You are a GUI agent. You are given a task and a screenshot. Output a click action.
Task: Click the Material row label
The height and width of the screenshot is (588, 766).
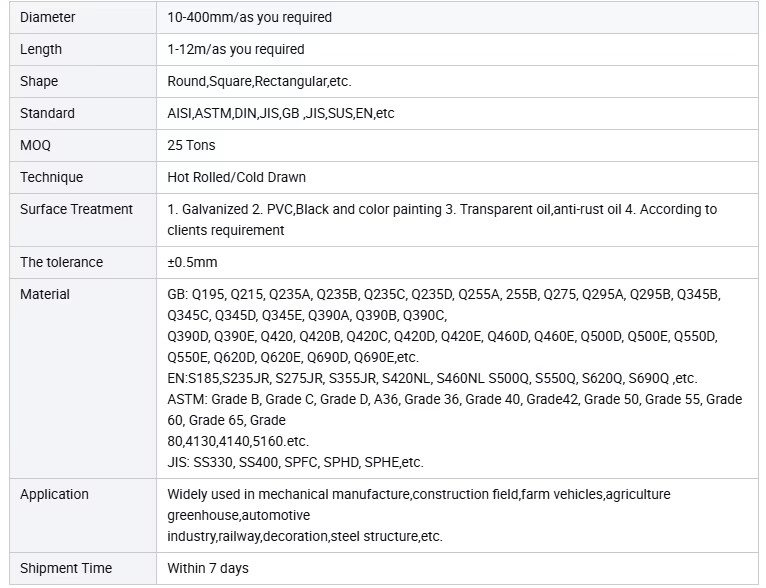point(44,294)
